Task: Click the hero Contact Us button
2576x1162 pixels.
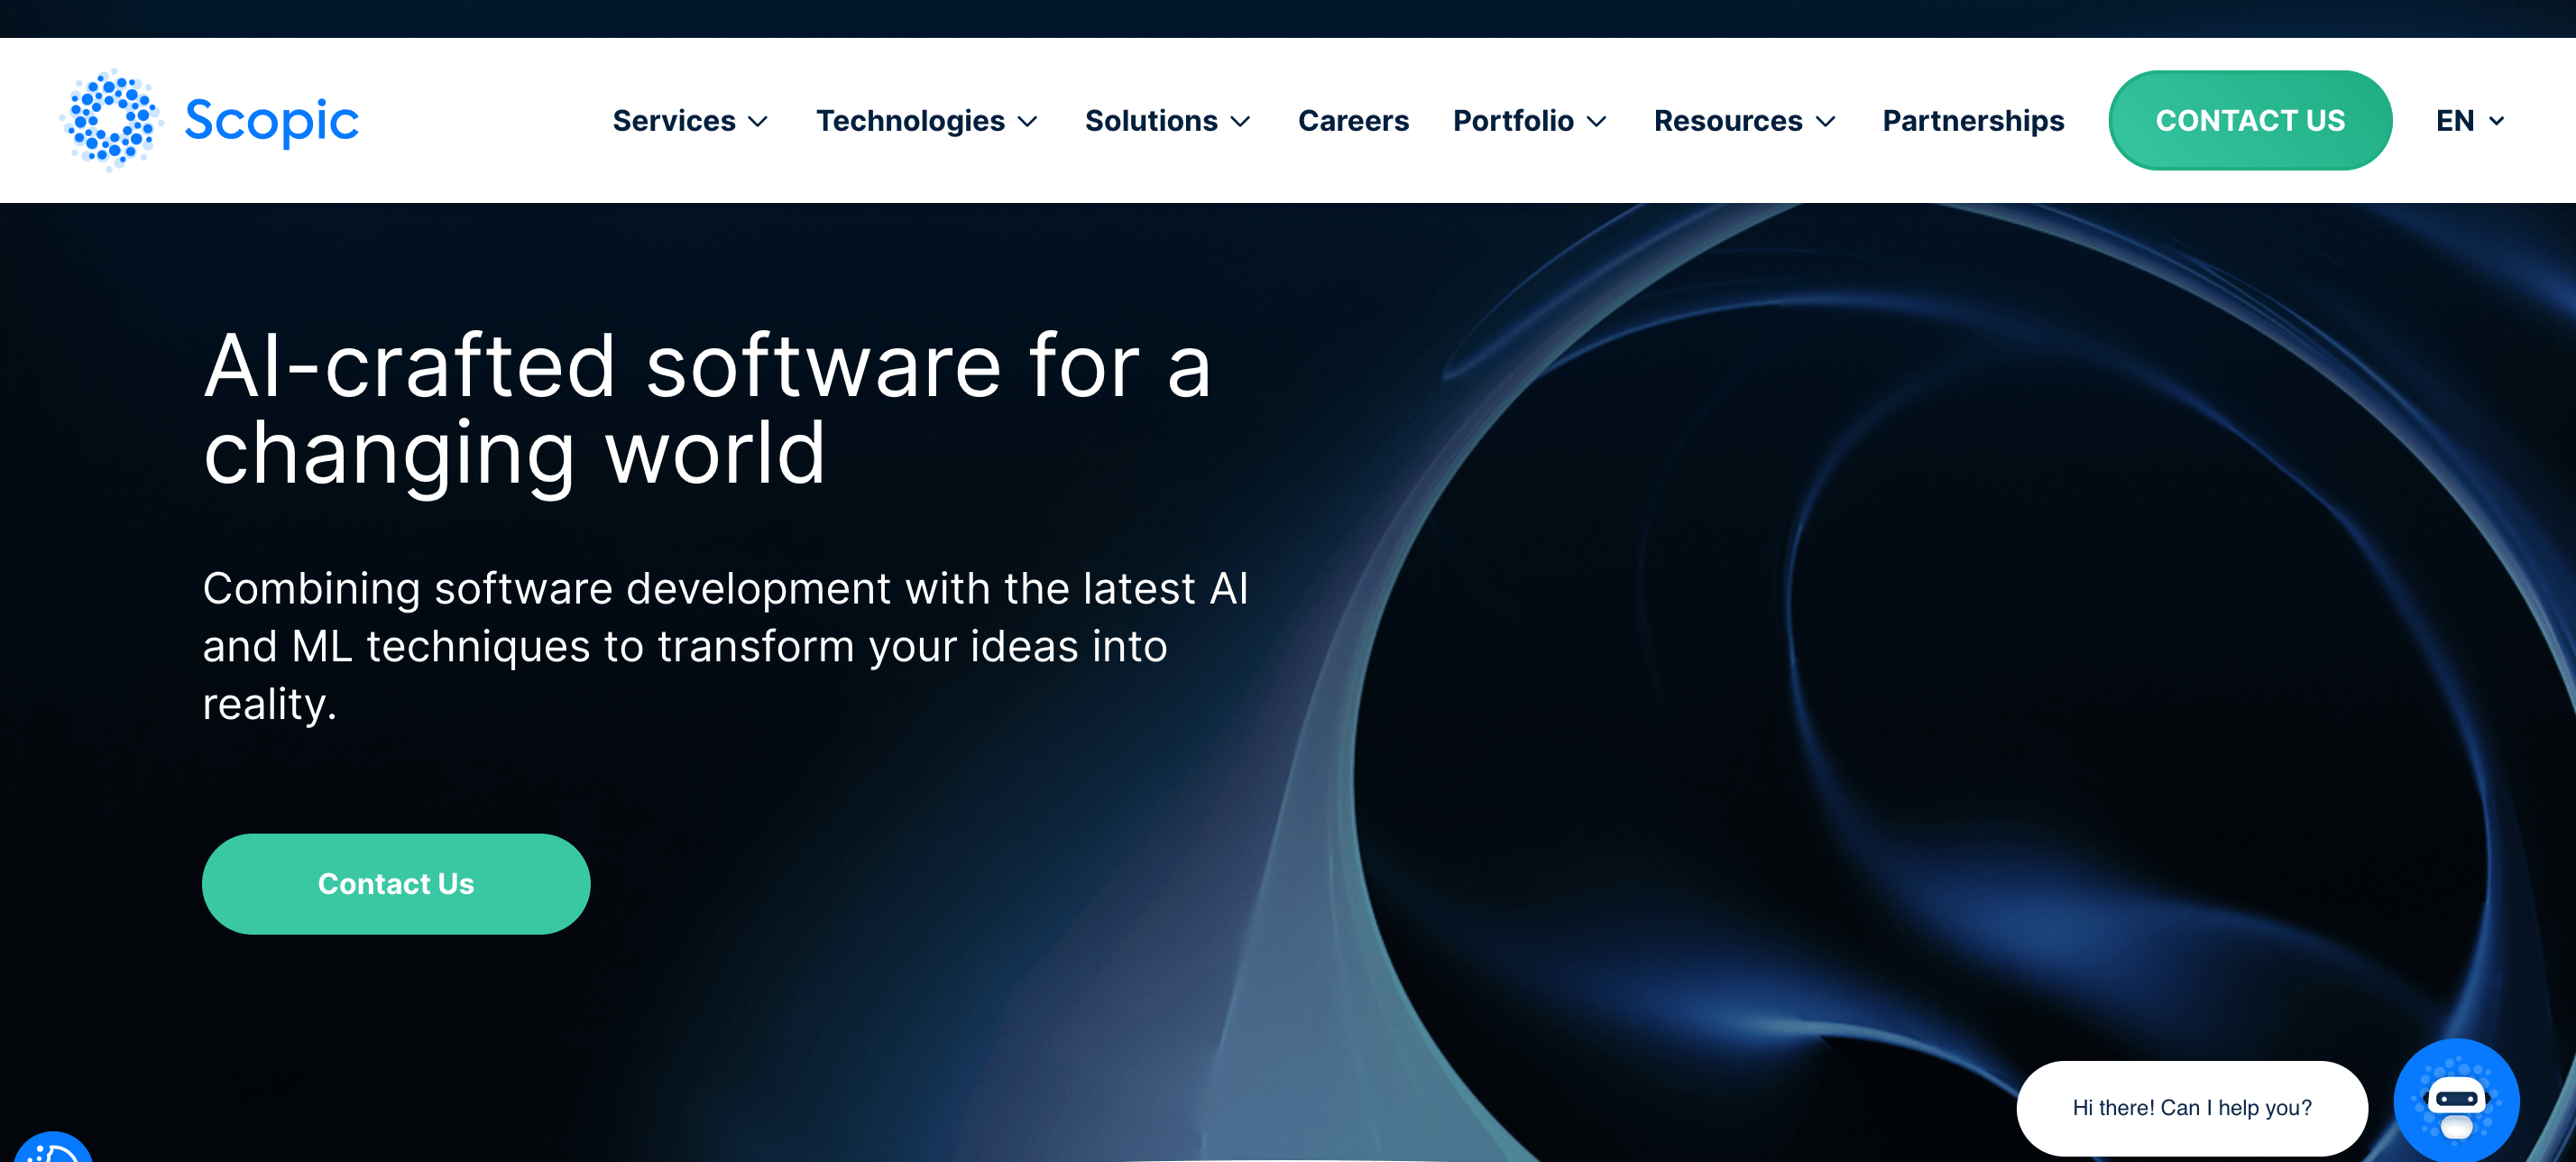Action: click(x=396, y=884)
